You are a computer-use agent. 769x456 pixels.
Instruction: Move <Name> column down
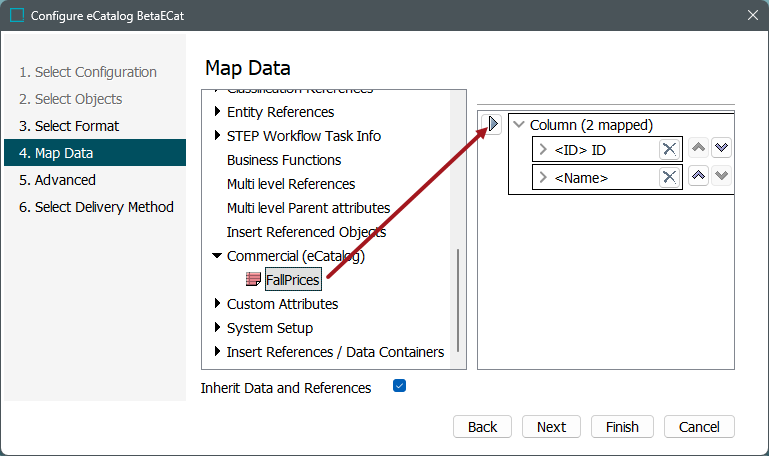721,176
